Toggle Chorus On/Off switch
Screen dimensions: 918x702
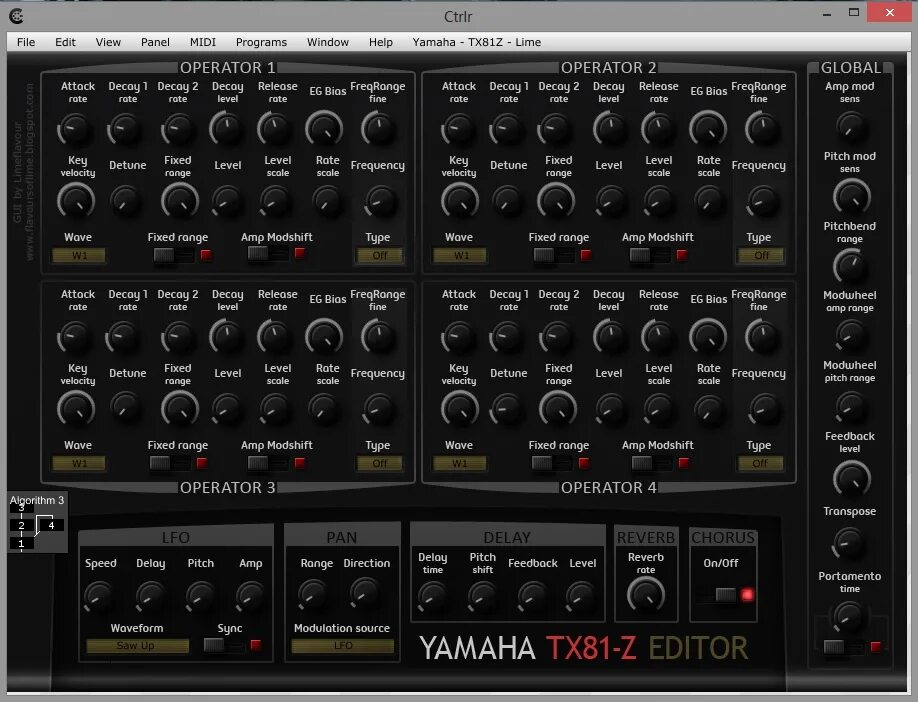tap(717, 594)
